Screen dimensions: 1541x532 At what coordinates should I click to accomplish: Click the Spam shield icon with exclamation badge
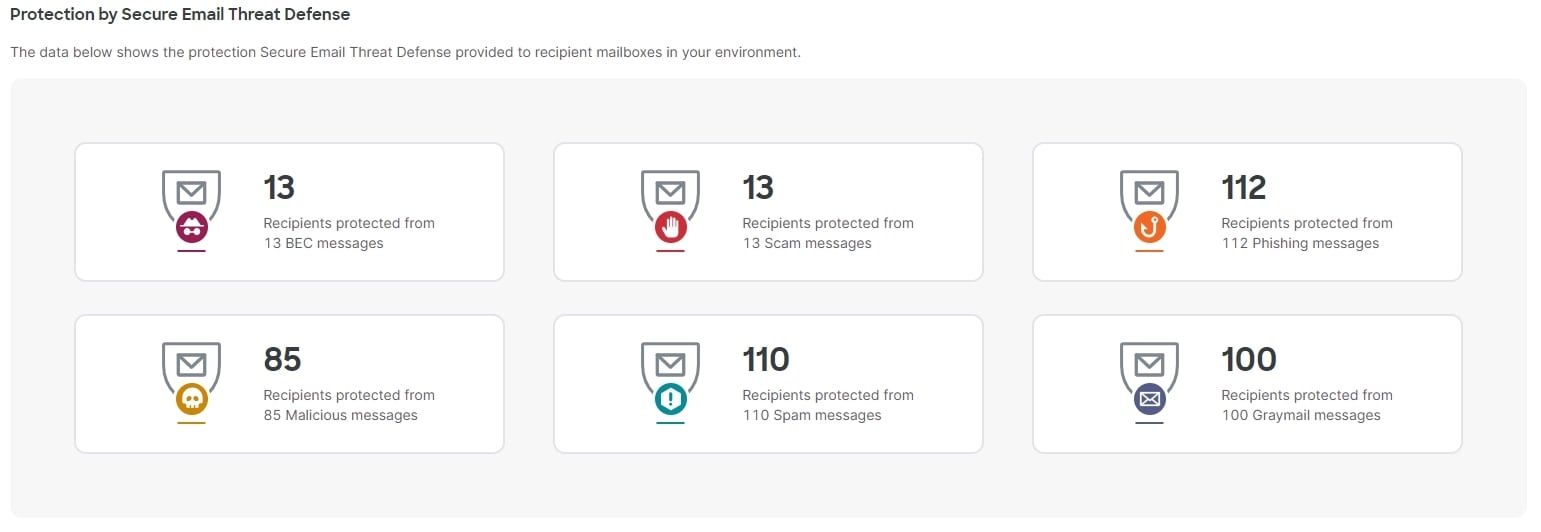(670, 382)
